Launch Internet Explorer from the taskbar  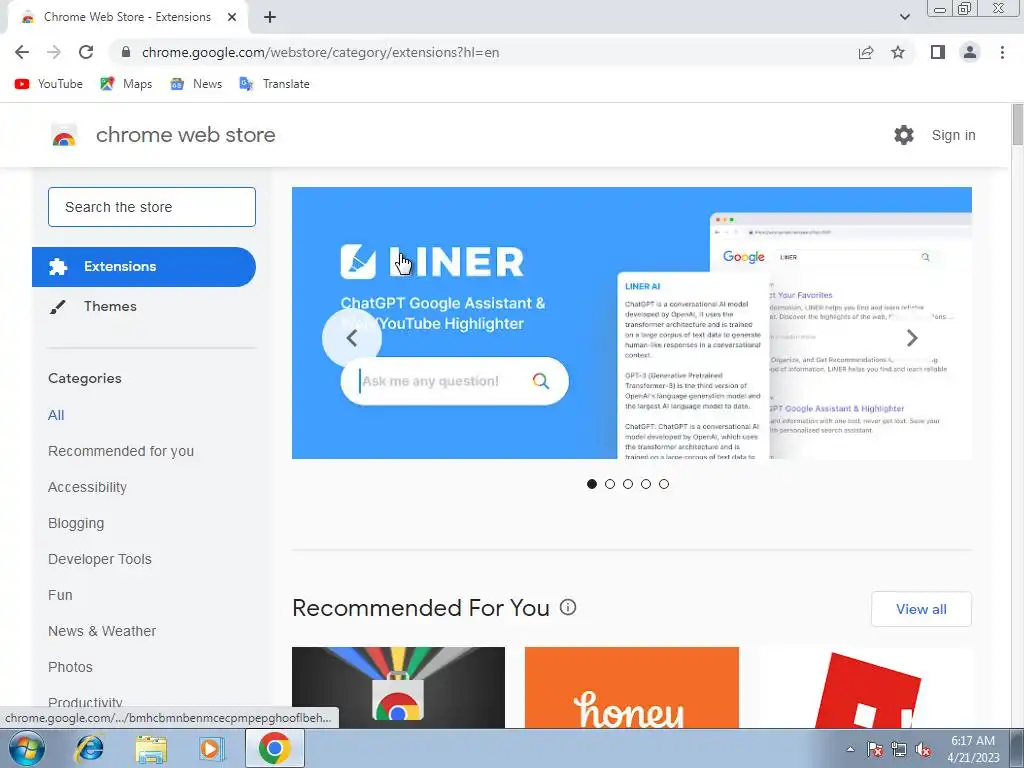point(89,748)
